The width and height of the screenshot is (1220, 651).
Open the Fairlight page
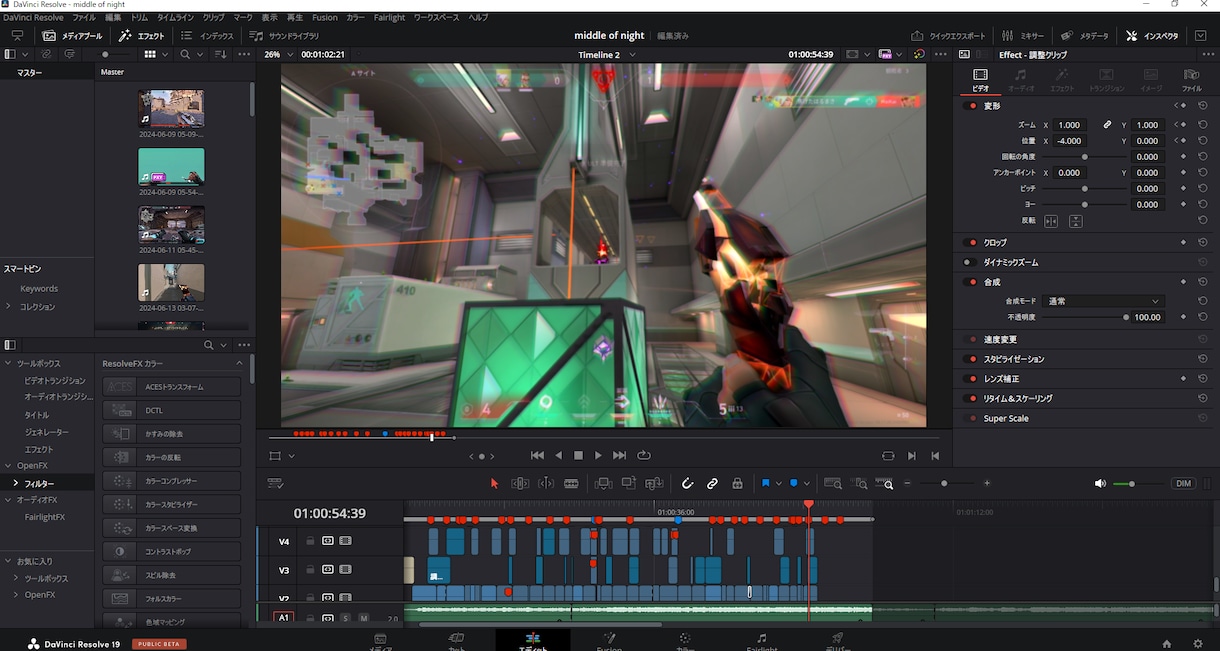click(762, 641)
